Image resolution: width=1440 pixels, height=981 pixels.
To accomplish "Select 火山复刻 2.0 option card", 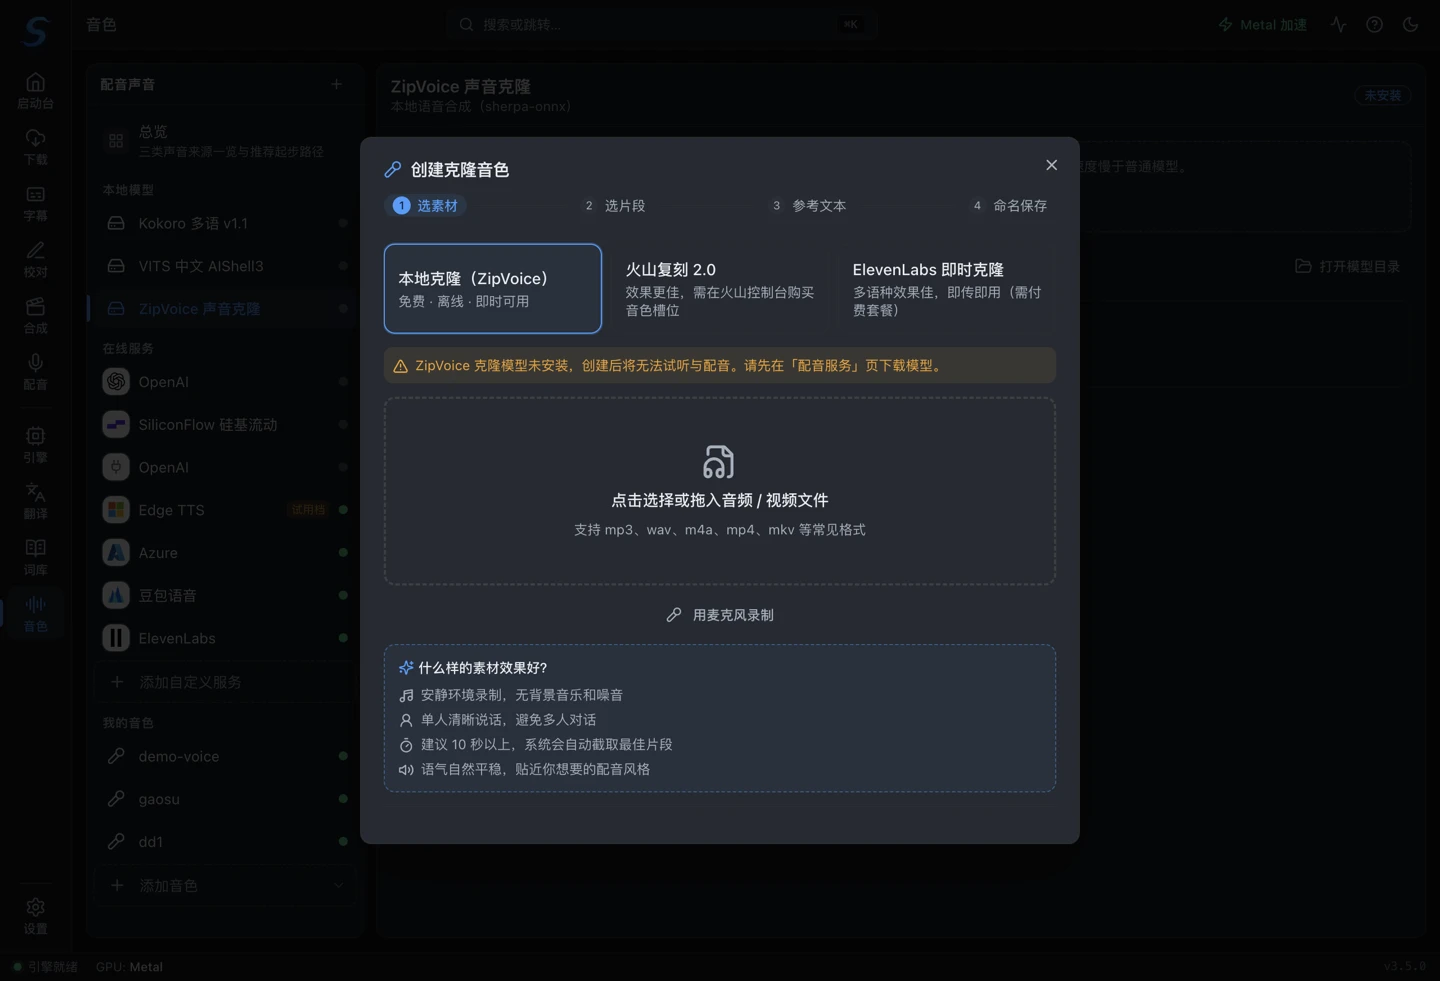I will [719, 288].
